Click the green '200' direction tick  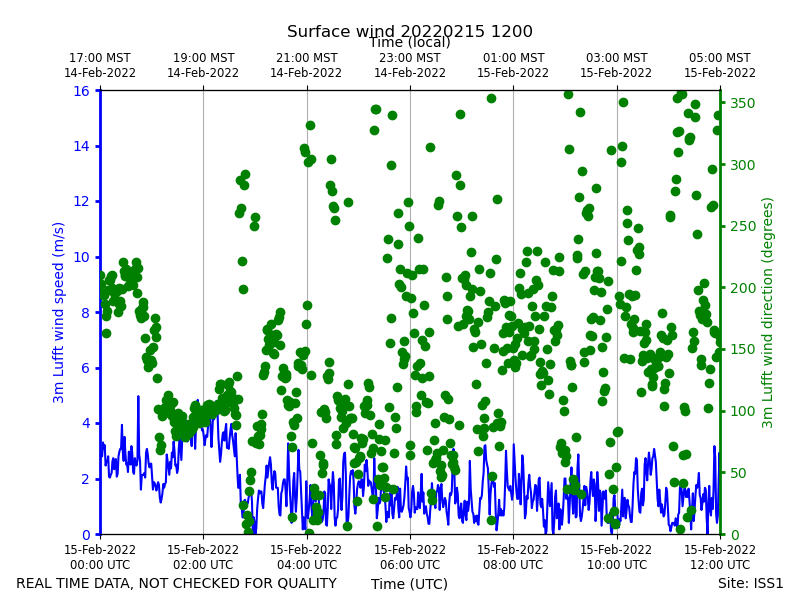(743, 288)
